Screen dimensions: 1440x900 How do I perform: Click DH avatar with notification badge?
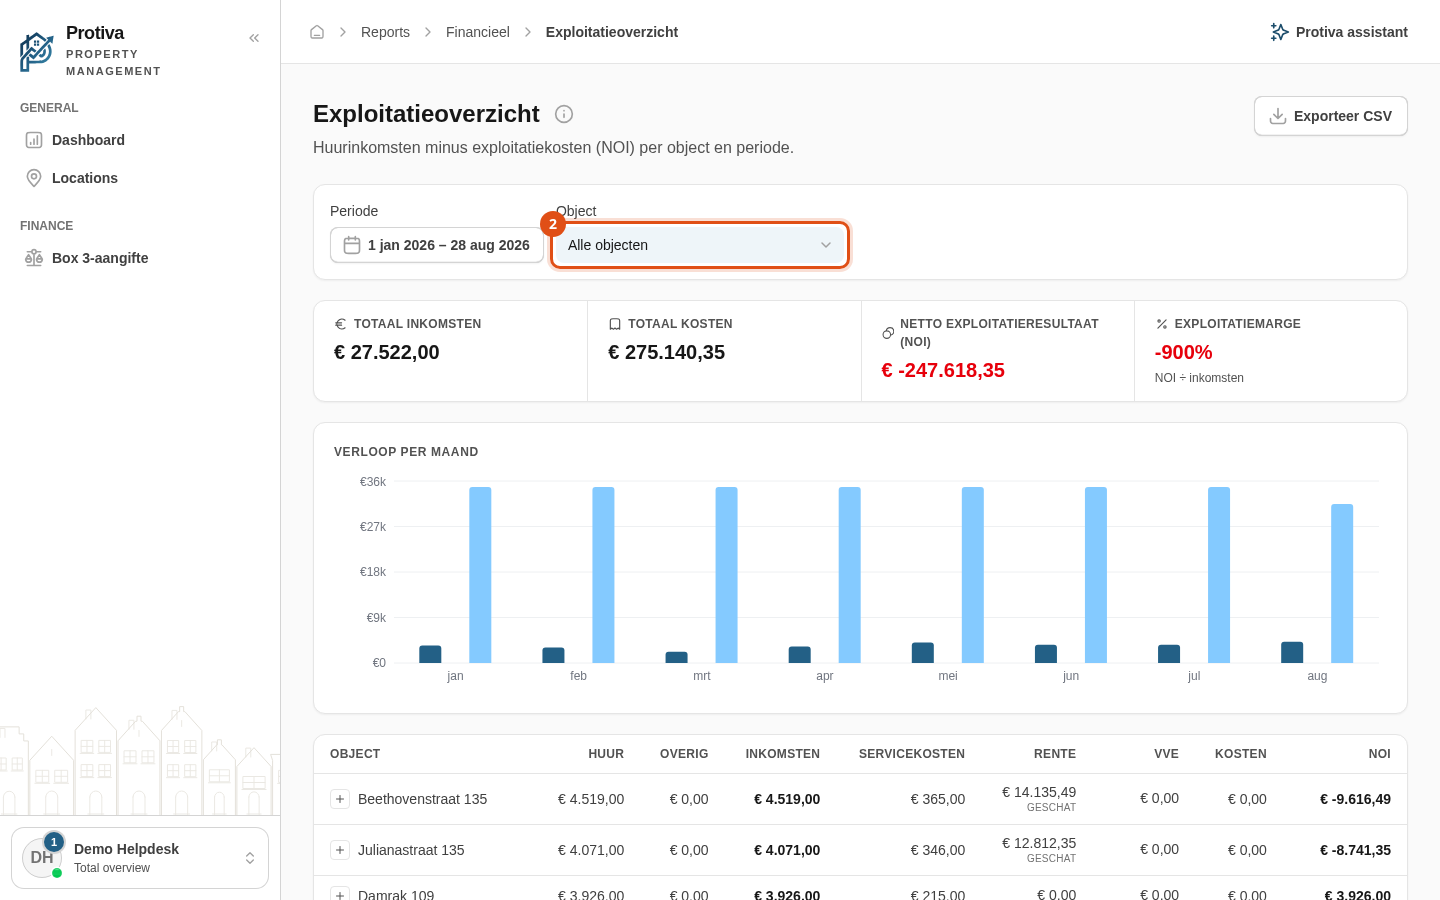click(42, 858)
